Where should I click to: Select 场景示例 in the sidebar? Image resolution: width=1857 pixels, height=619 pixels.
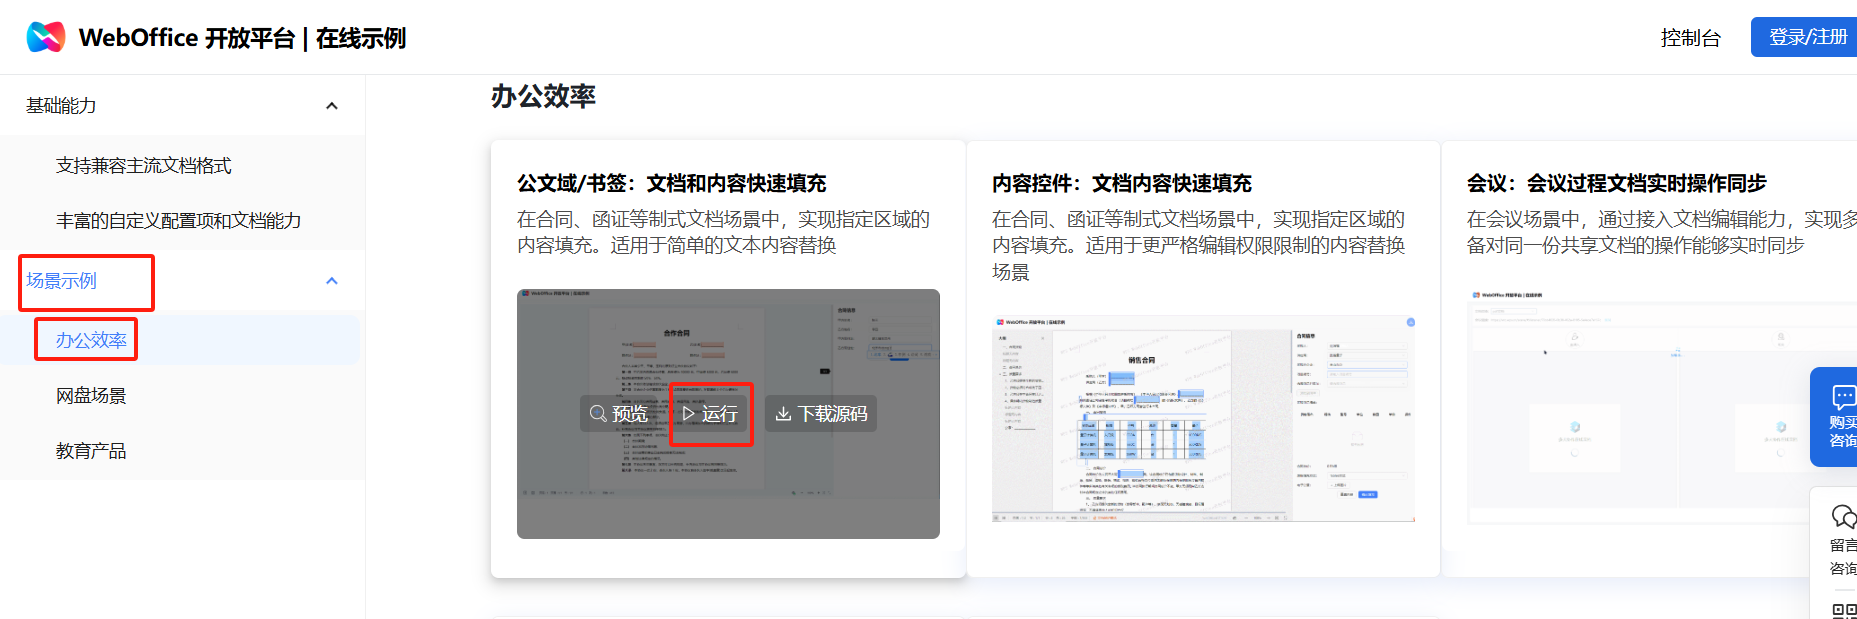(x=62, y=281)
